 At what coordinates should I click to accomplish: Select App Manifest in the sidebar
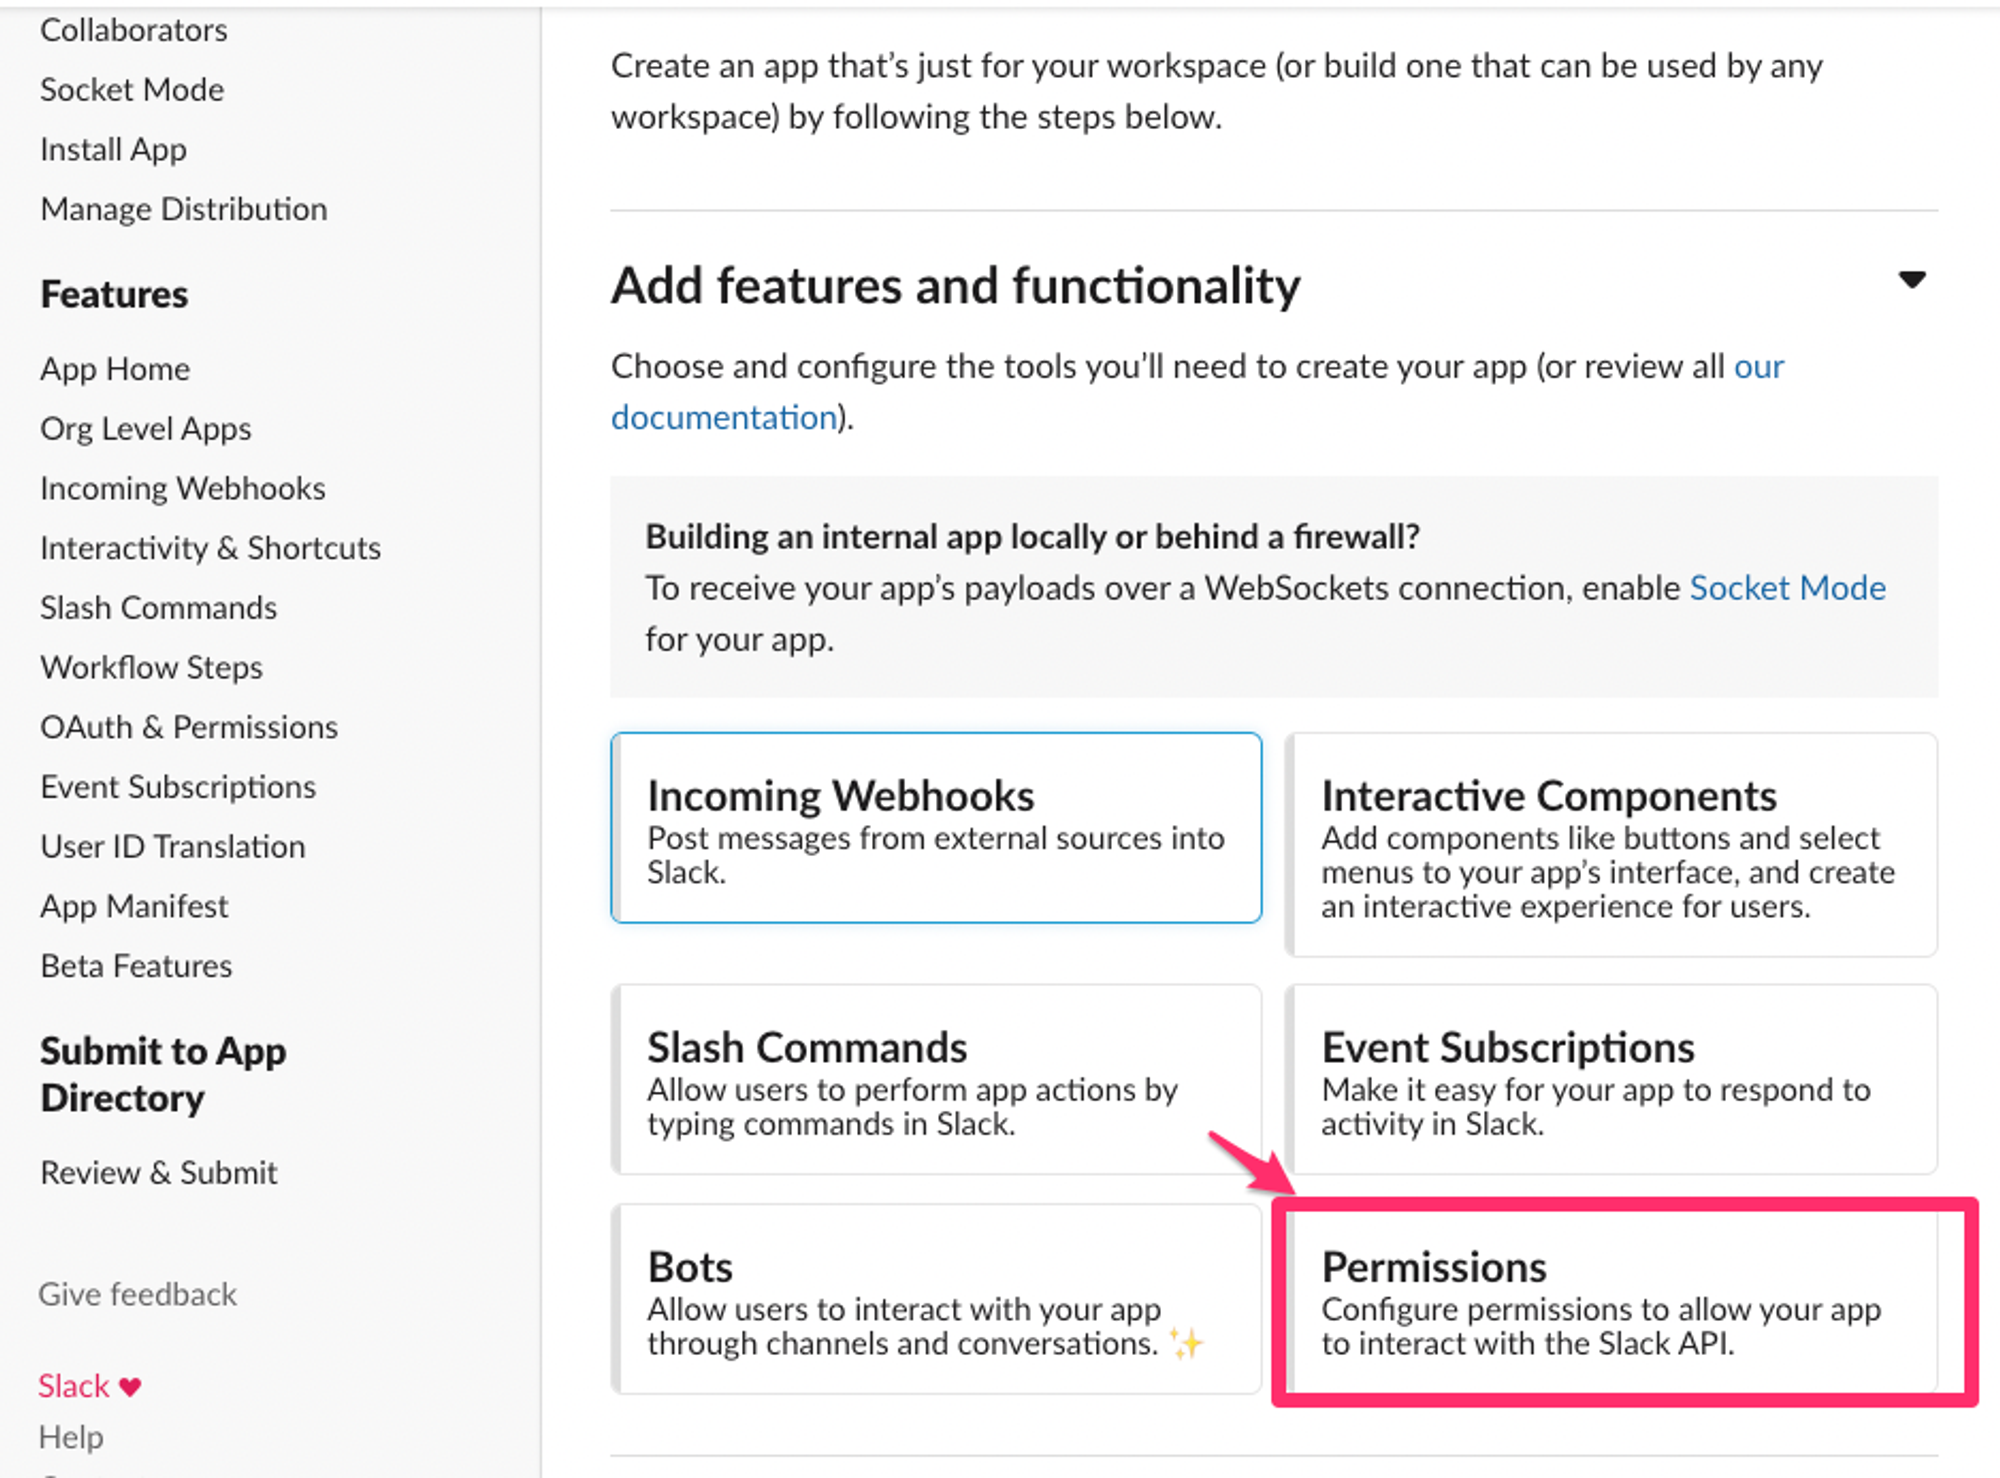(134, 906)
